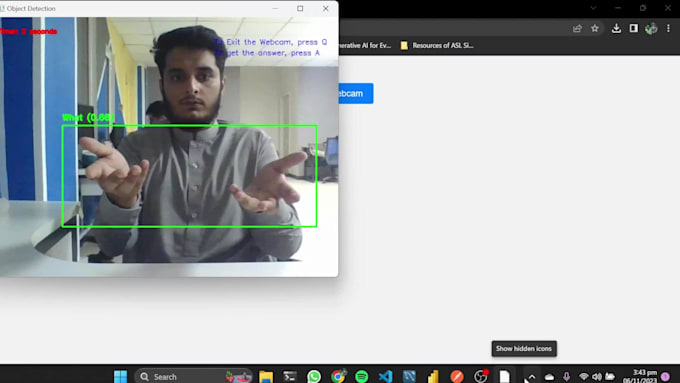680x383 pixels.
Task: Open Visual Studio Code from taskbar
Action: (x=385, y=376)
